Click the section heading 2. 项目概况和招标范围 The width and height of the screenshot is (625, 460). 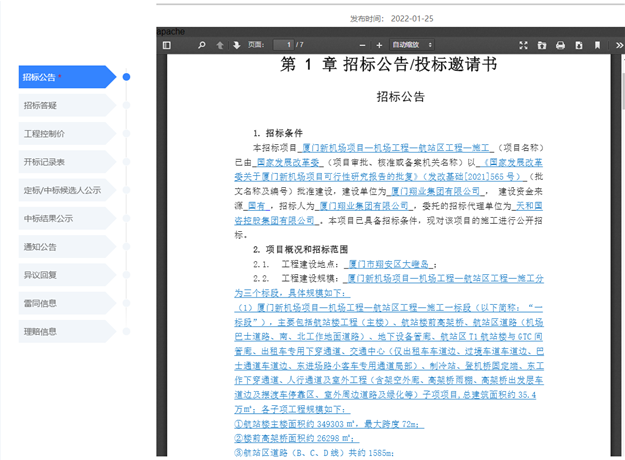coord(301,250)
